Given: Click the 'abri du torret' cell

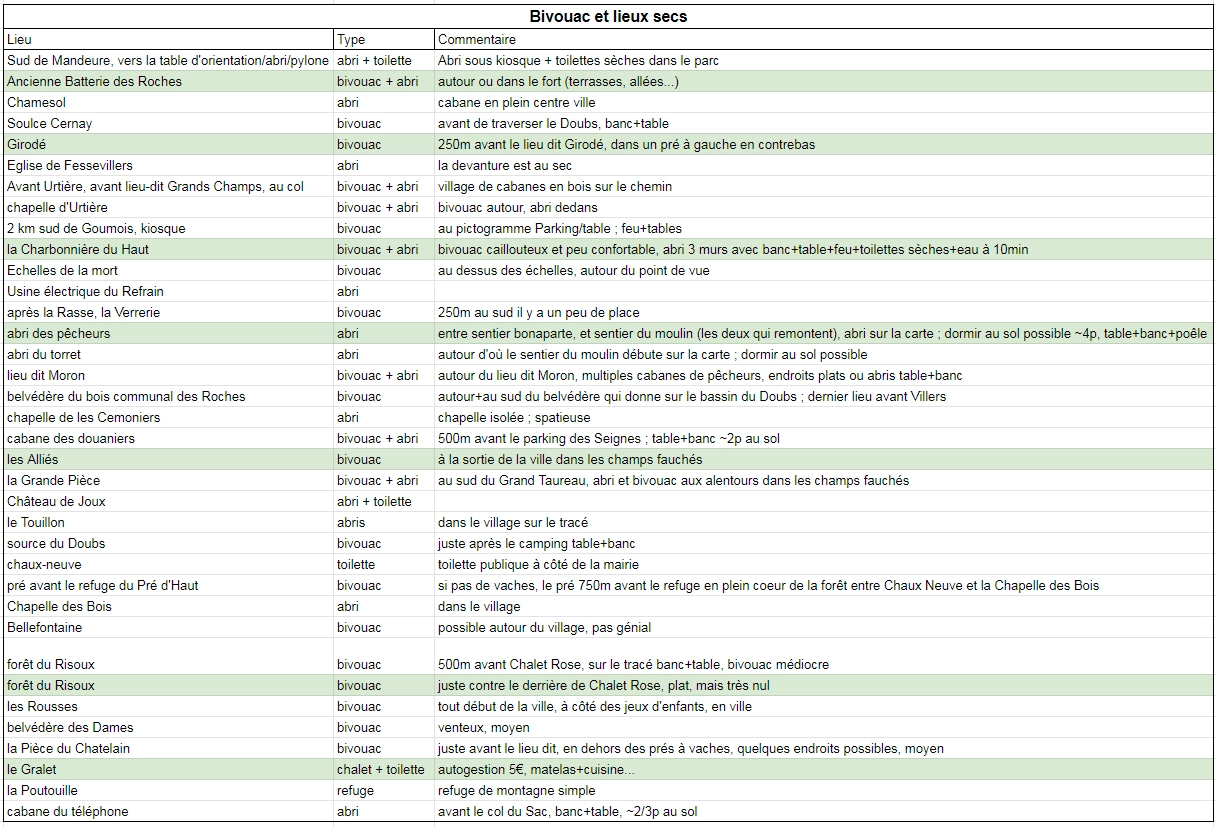Looking at the screenshot, I should (x=169, y=355).
